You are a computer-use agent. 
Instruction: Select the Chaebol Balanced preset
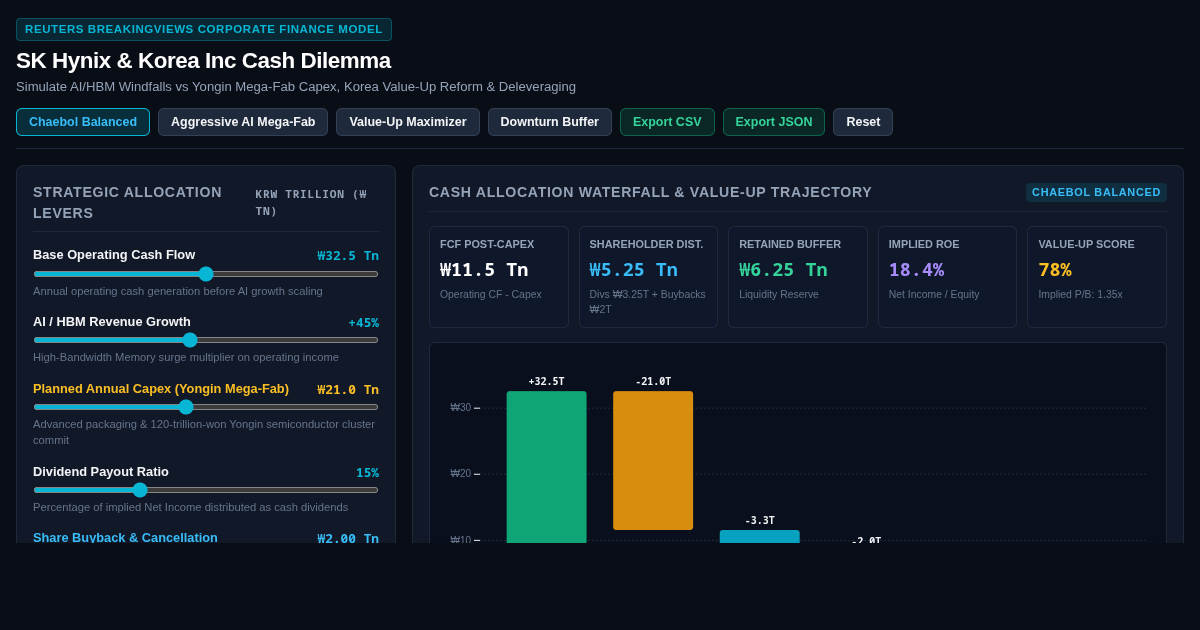pyautogui.click(x=83, y=122)
